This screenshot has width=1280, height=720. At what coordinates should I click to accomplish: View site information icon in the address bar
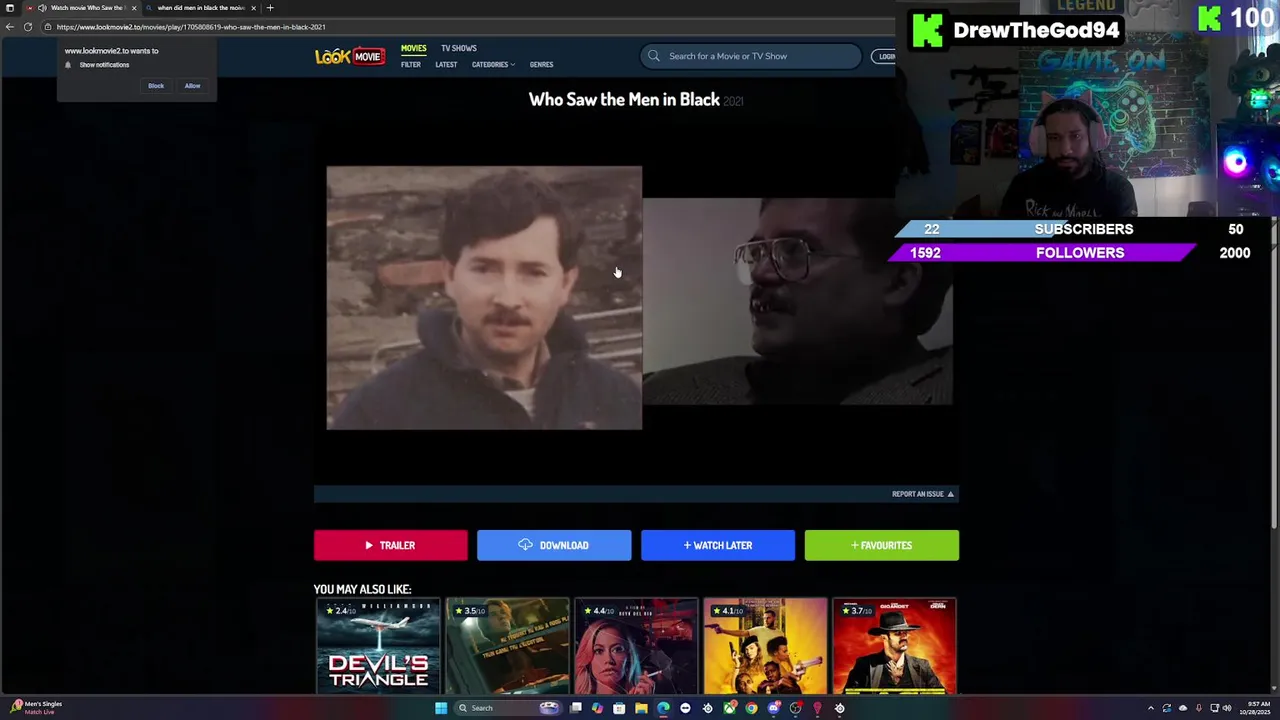[x=47, y=27]
